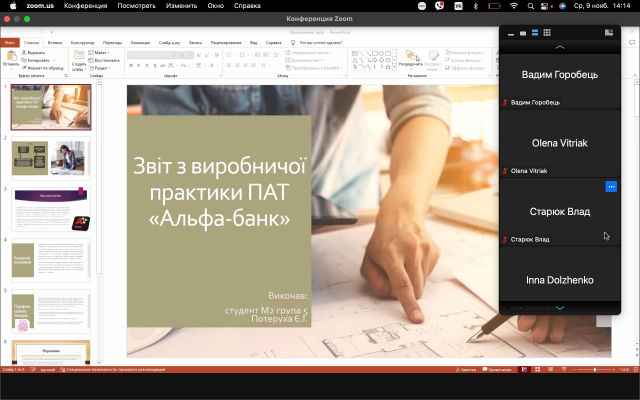Click the Tell me lightbulb icon
Screen dimensions: 640x400
coord(293,42)
